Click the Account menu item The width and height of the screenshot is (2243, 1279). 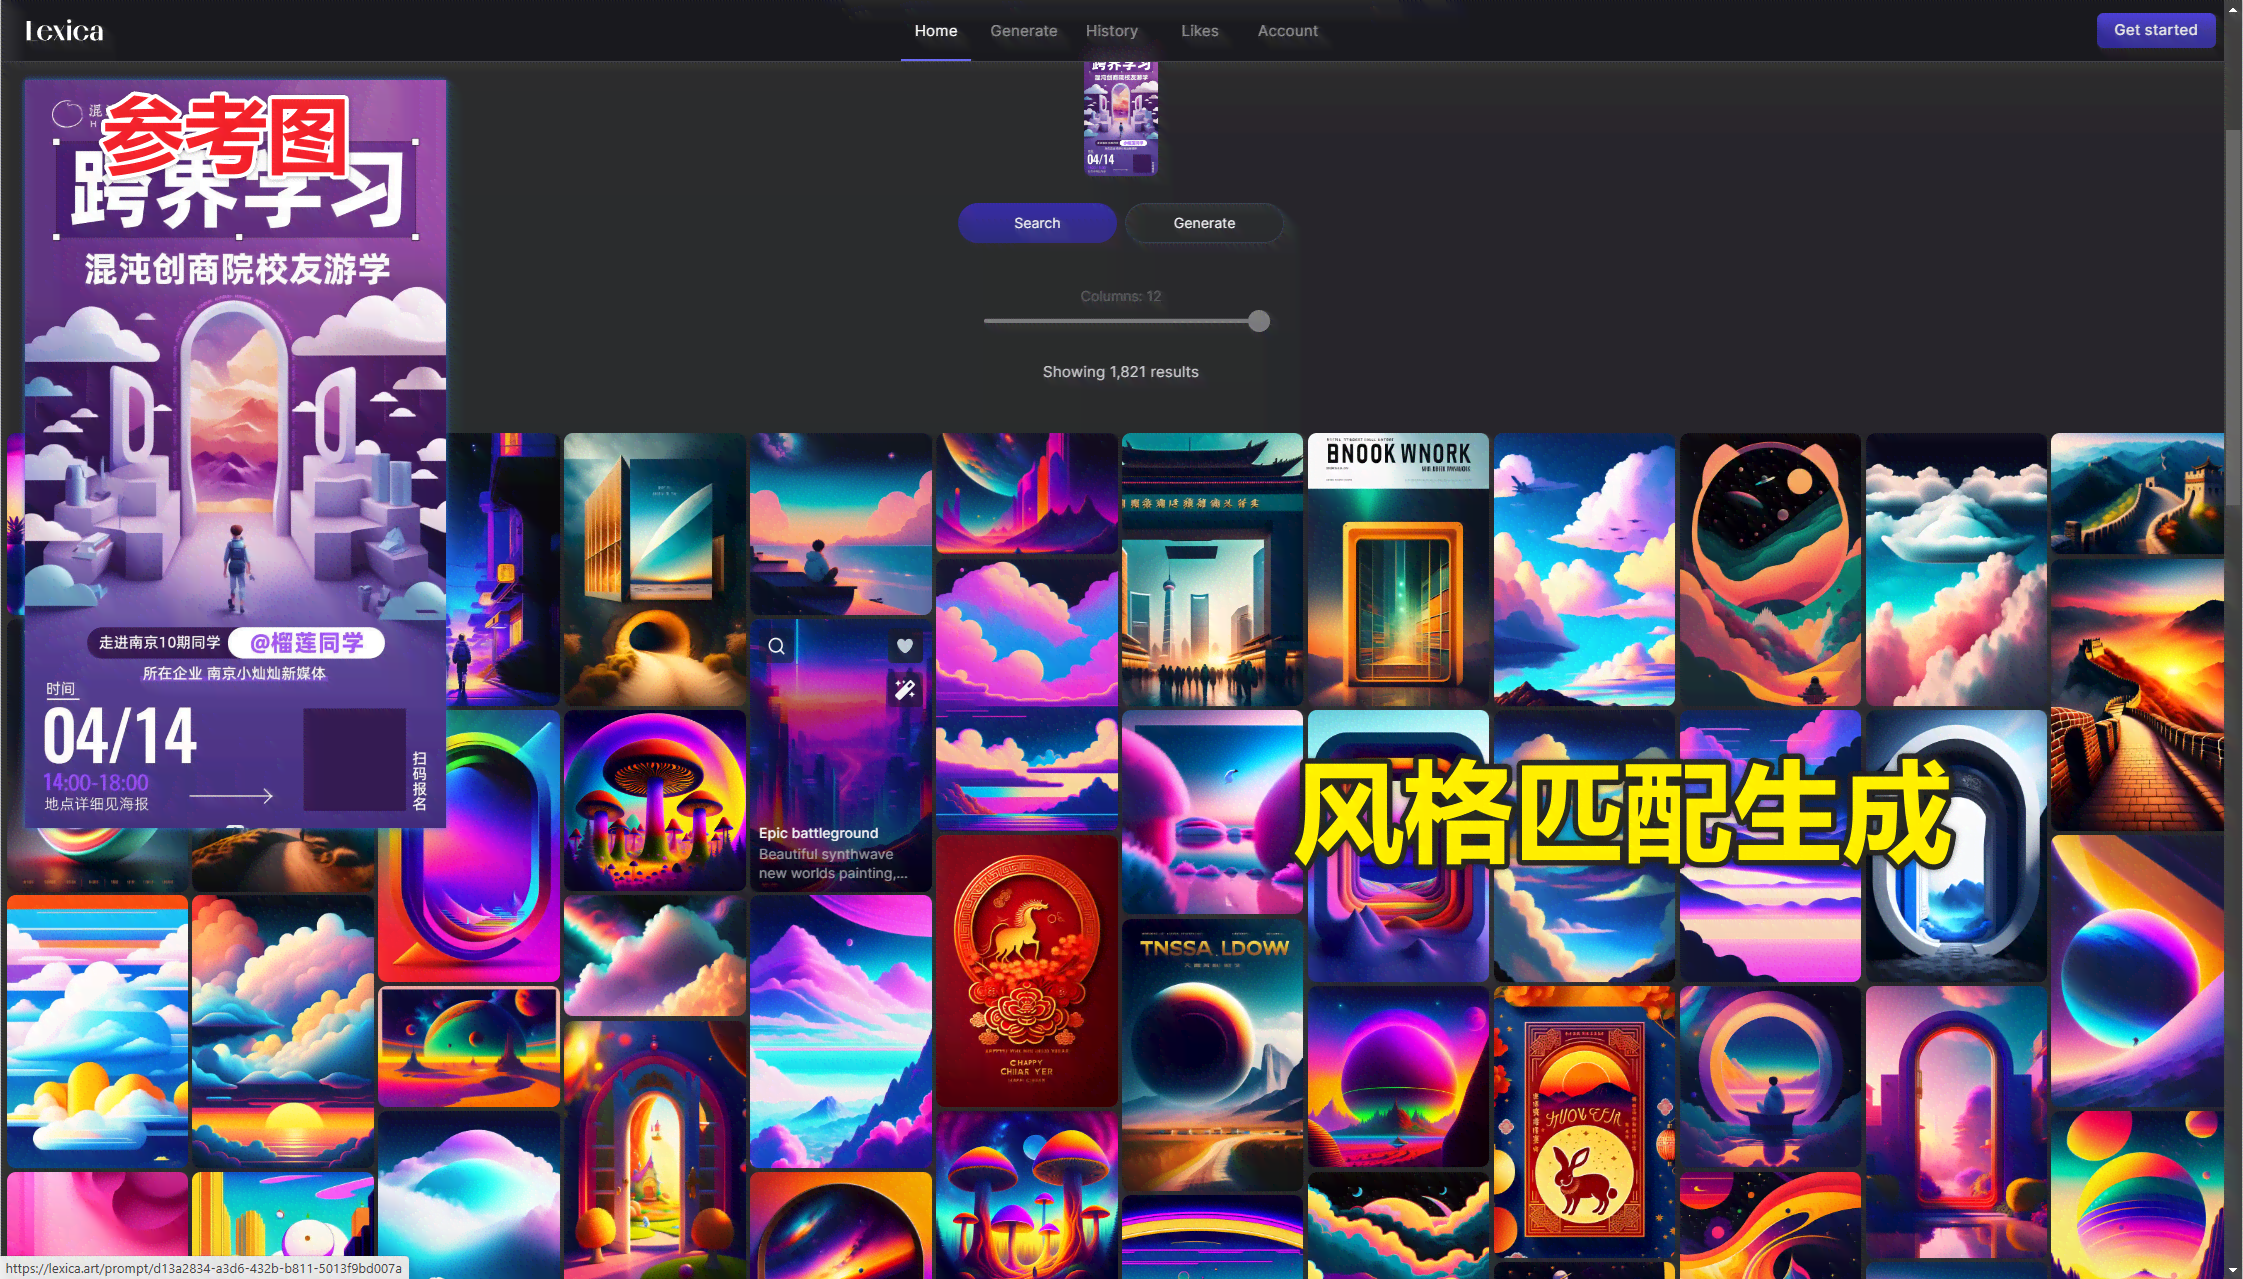pos(1288,31)
